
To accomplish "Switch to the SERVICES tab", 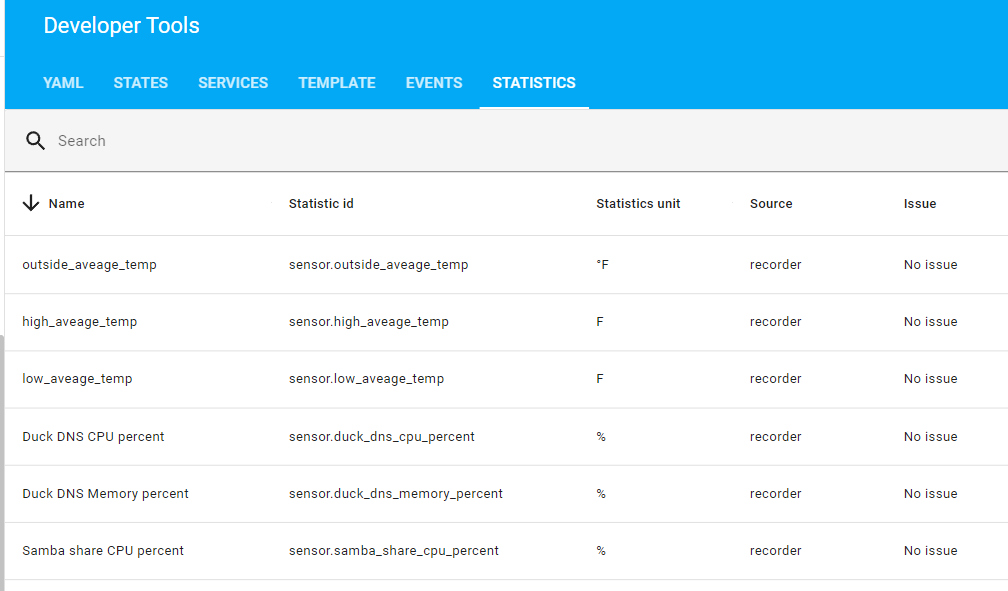I will (233, 83).
